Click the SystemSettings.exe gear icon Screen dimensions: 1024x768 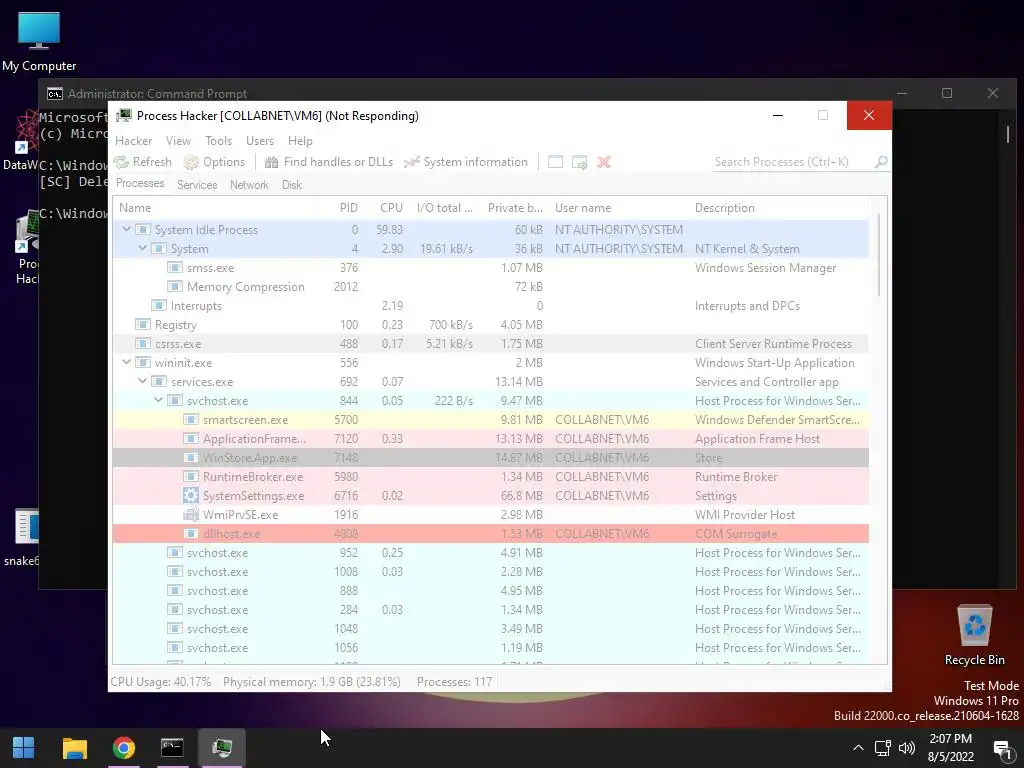pos(191,495)
